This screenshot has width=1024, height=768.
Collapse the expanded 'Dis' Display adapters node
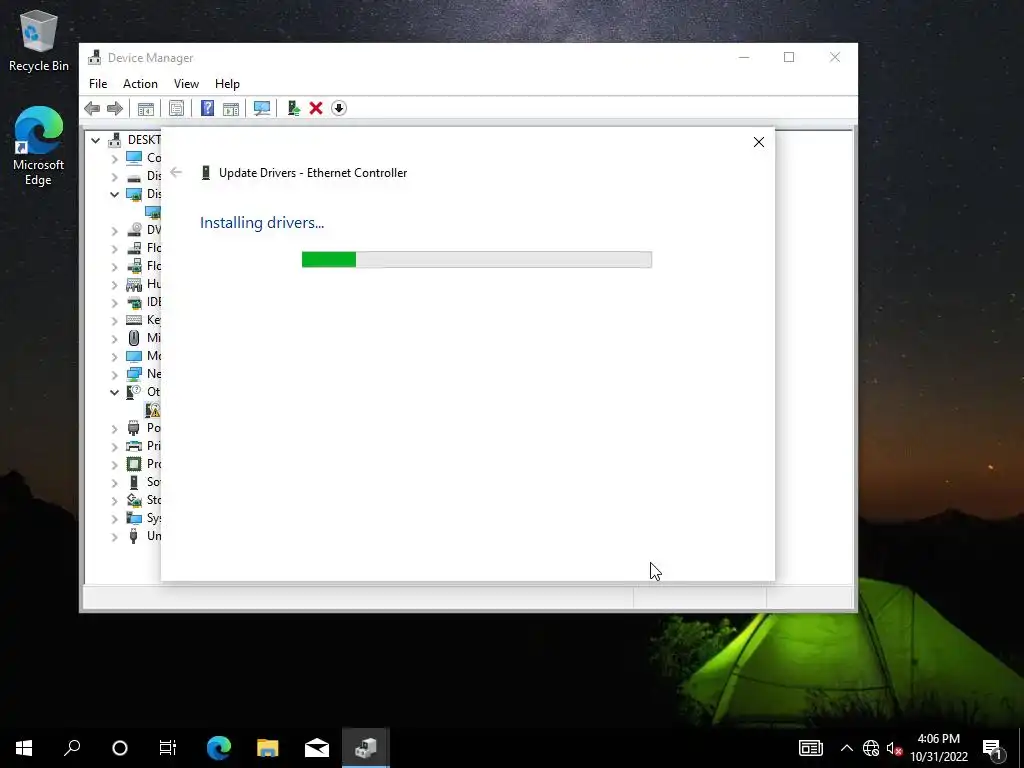pyautogui.click(x=114, y=194)
